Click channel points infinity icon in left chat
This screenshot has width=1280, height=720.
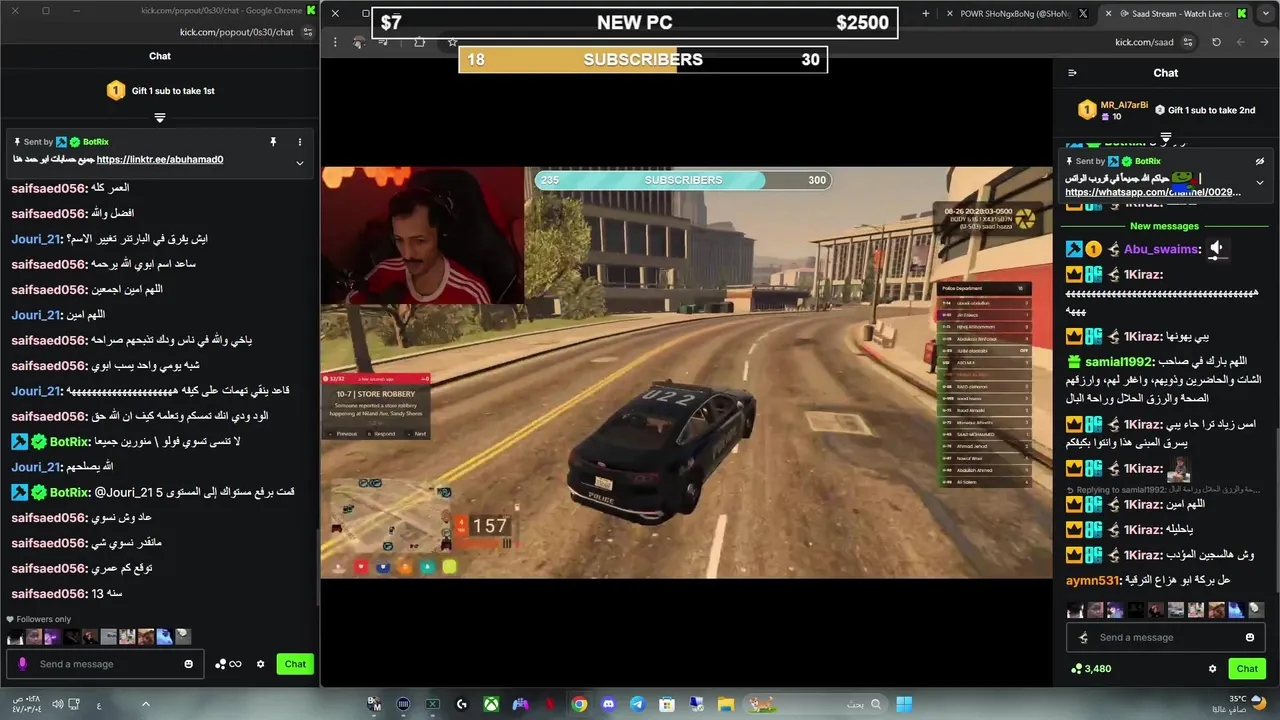click(229, 664)
